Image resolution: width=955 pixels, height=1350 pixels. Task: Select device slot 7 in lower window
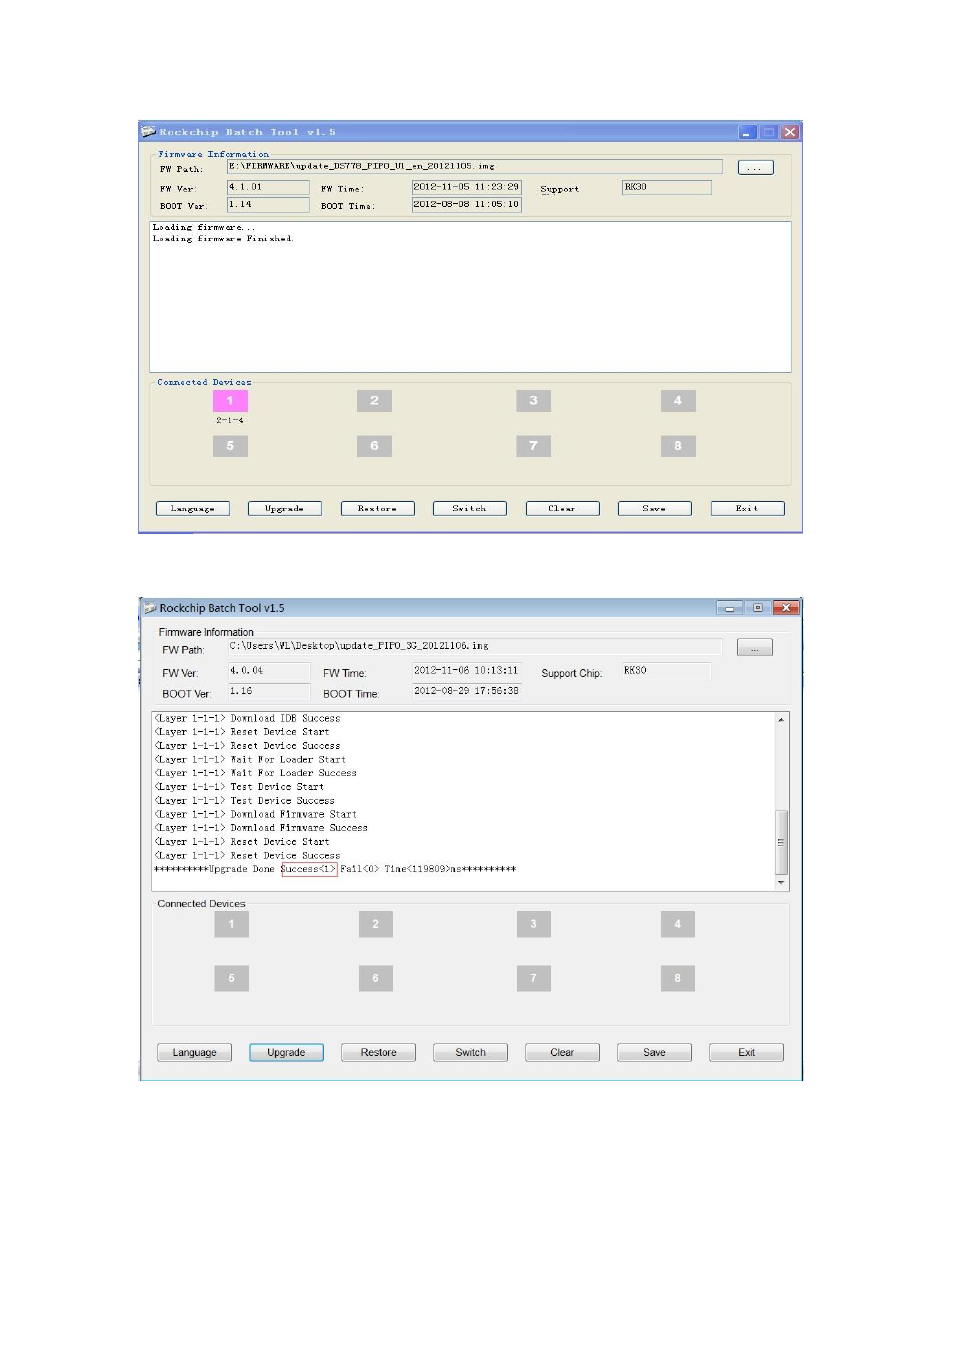533,978
